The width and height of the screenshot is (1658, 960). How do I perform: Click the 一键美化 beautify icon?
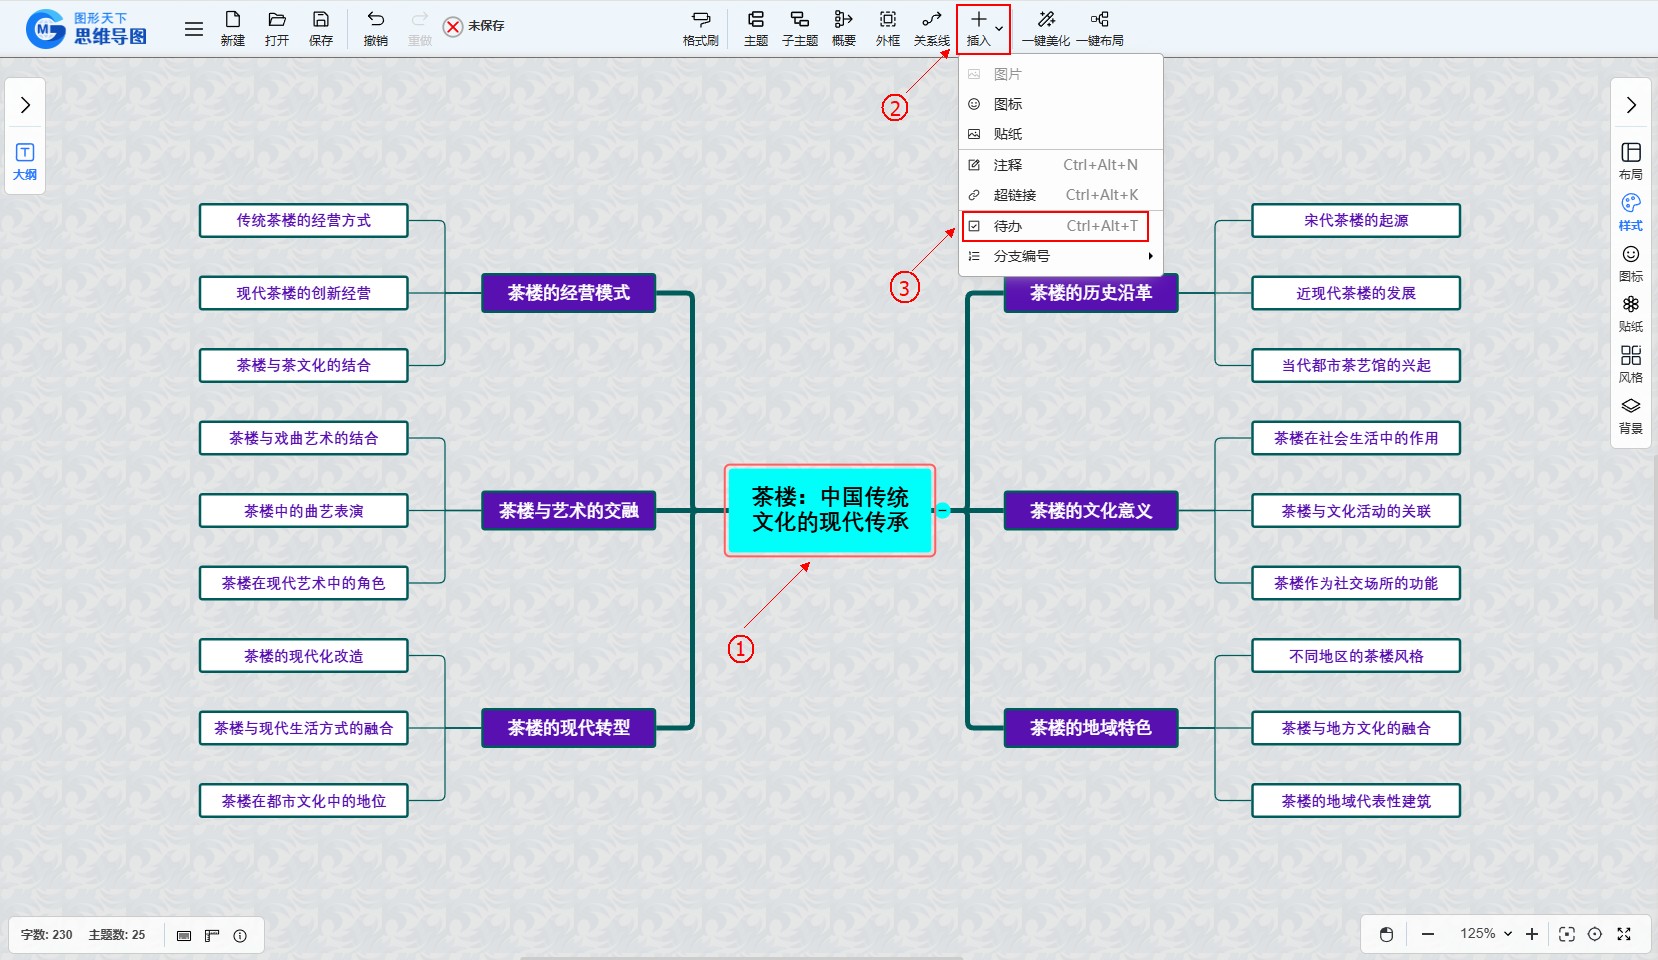point(1046,27)
